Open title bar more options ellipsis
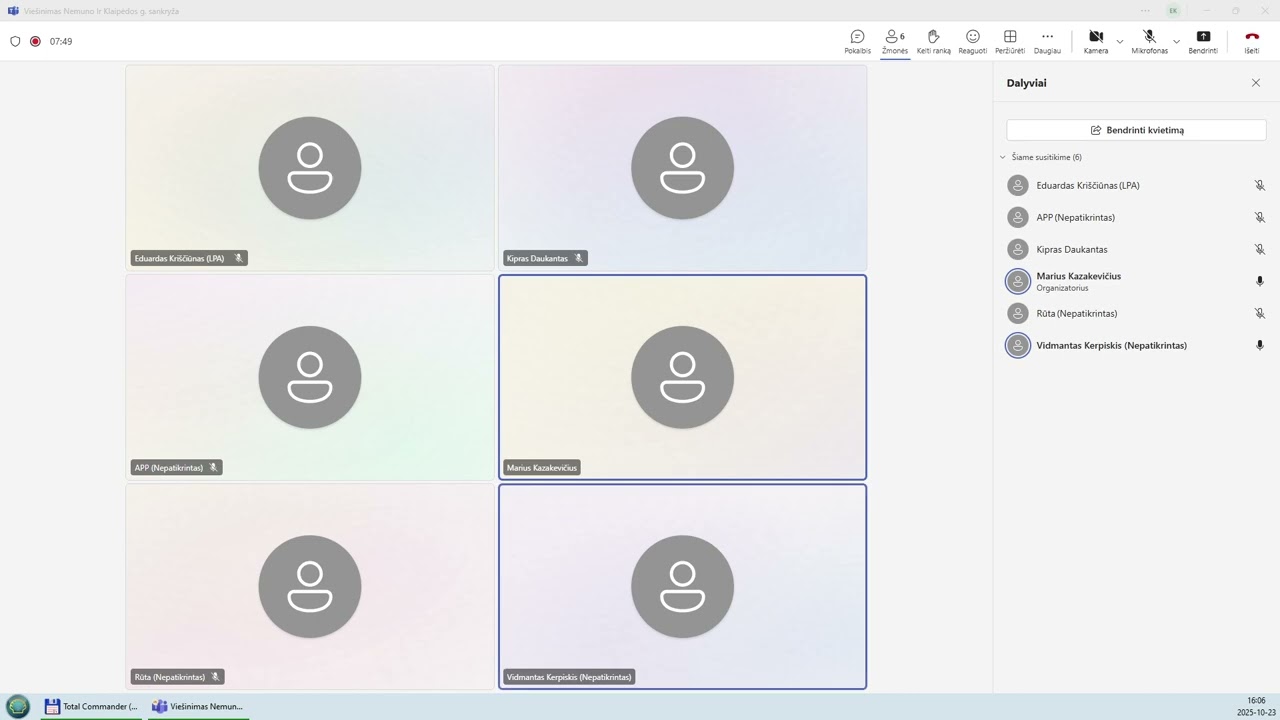Viewport: 1280px width, 720px height. [x=1145, y=11]
